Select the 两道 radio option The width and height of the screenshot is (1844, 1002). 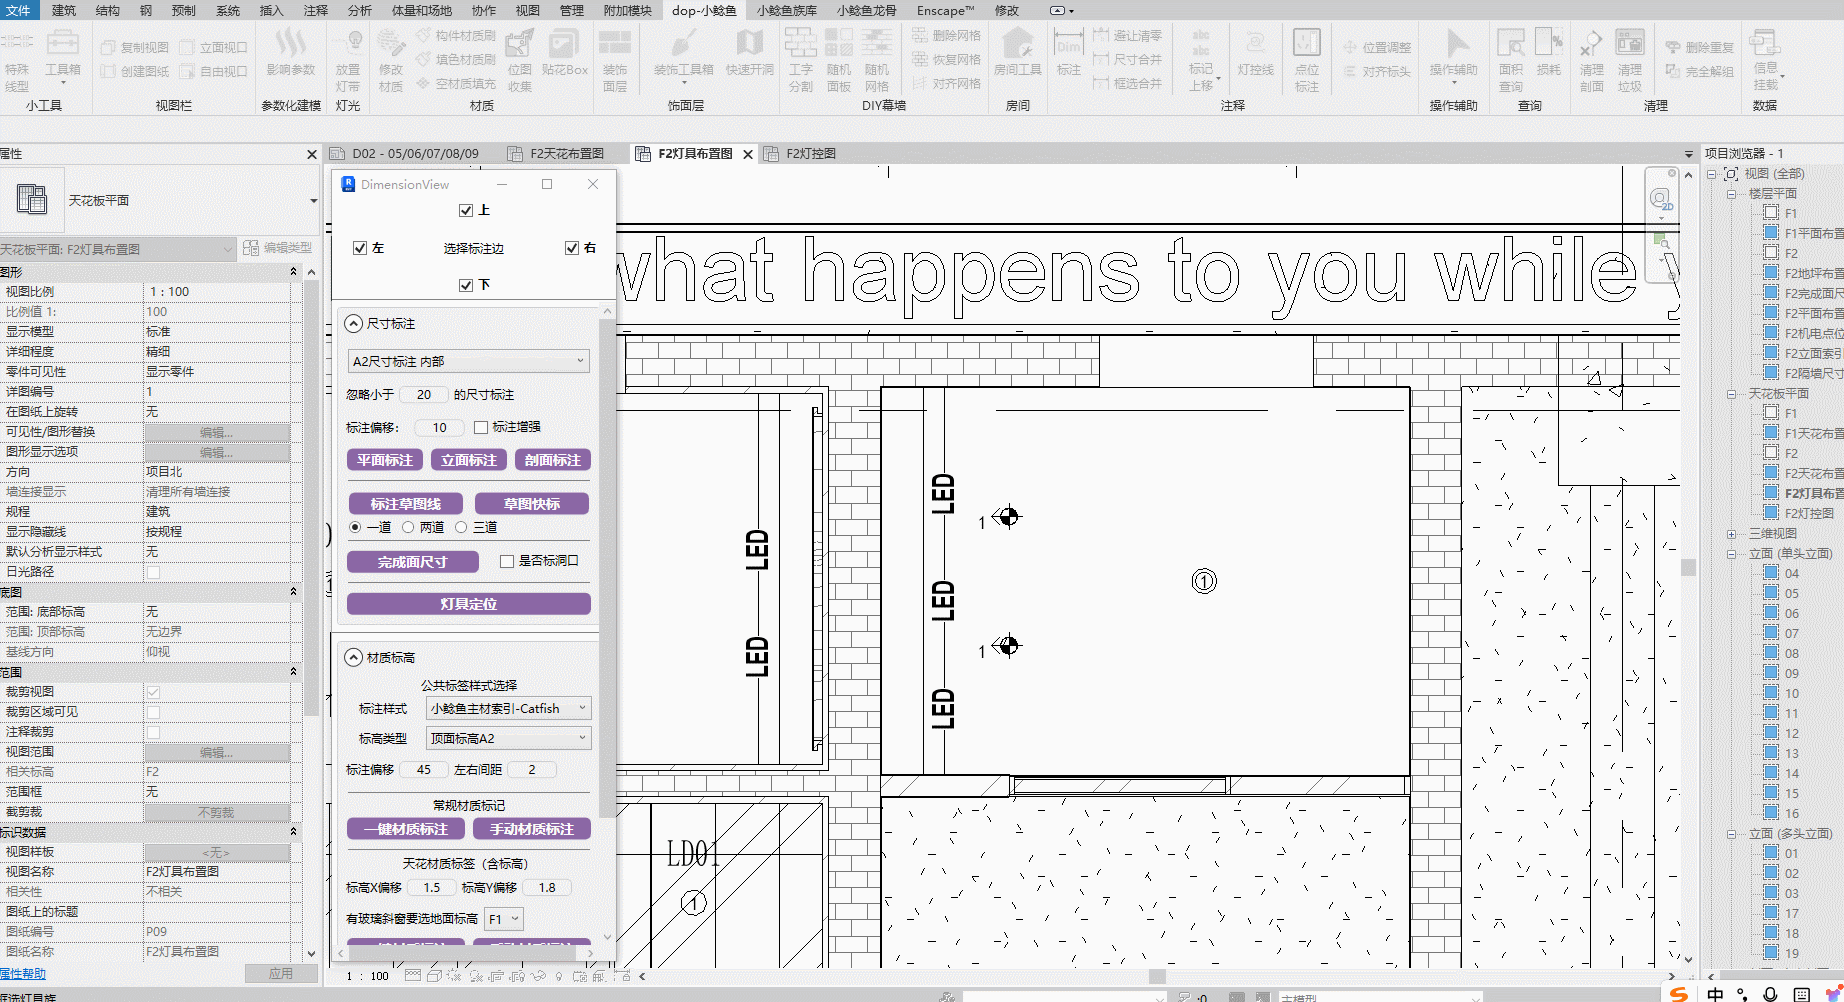[x=408, y=527]
